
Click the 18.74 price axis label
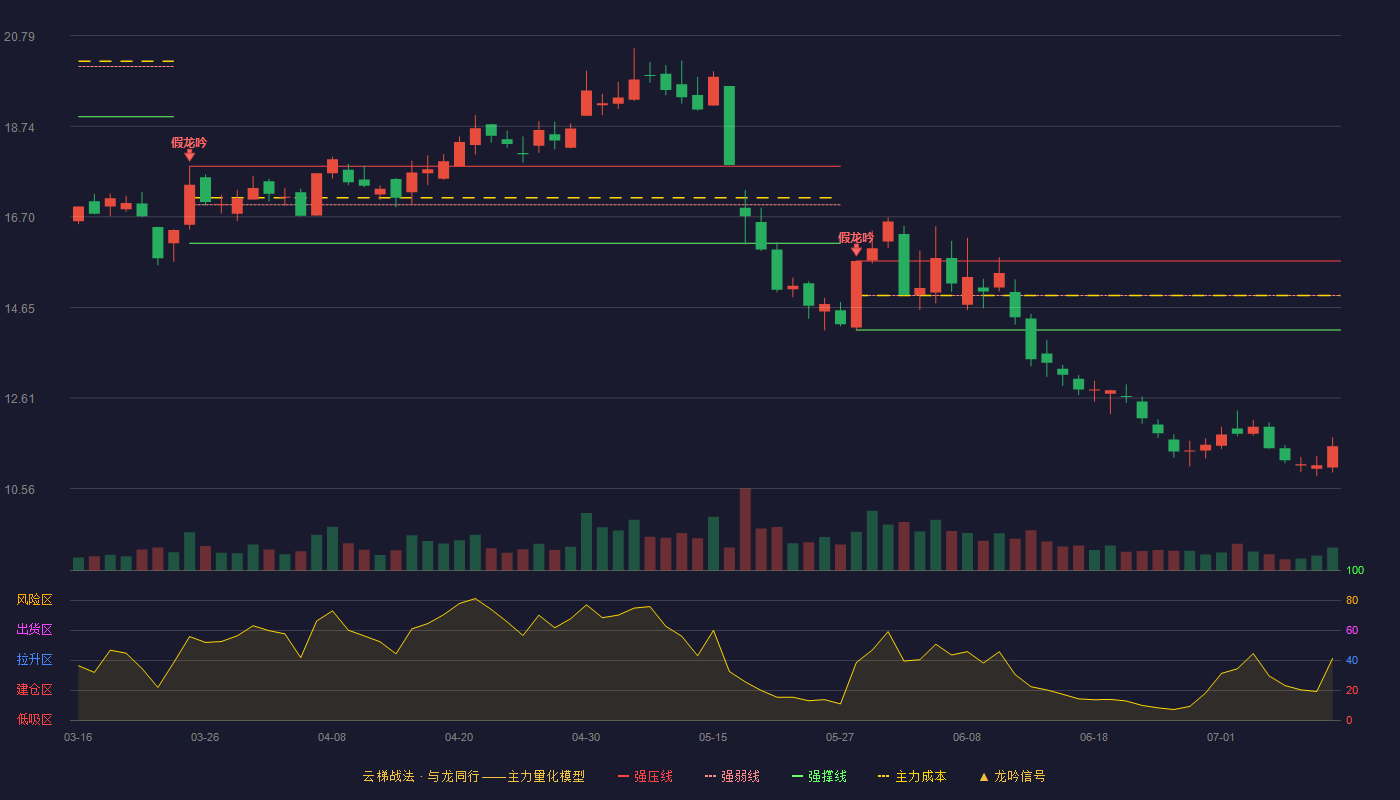19,127
